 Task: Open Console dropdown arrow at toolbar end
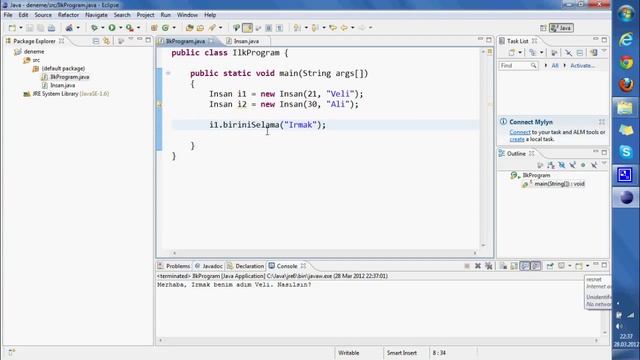[x=587, y=266]
